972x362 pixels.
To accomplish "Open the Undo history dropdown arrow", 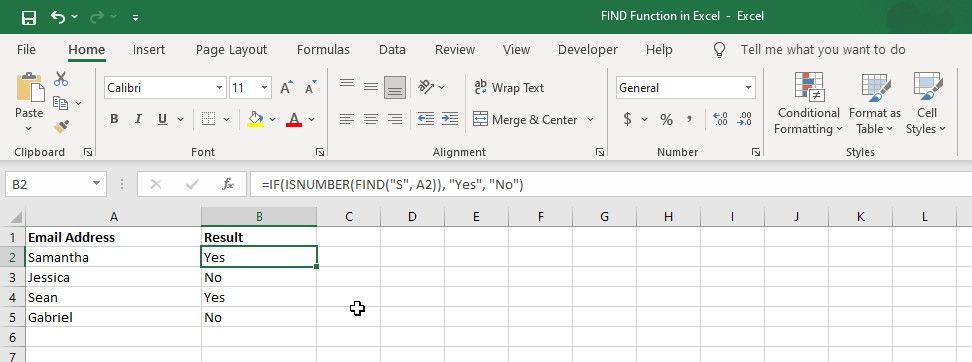I will [x=75, y=17].
